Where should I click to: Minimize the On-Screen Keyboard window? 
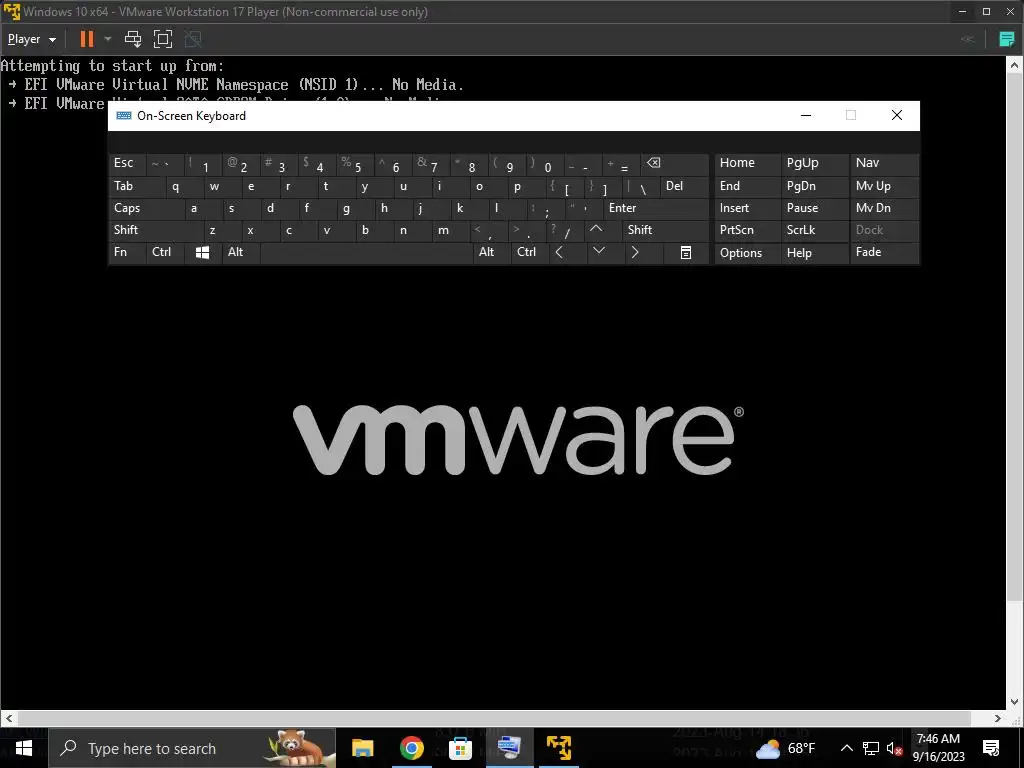[x=806, y=116]
